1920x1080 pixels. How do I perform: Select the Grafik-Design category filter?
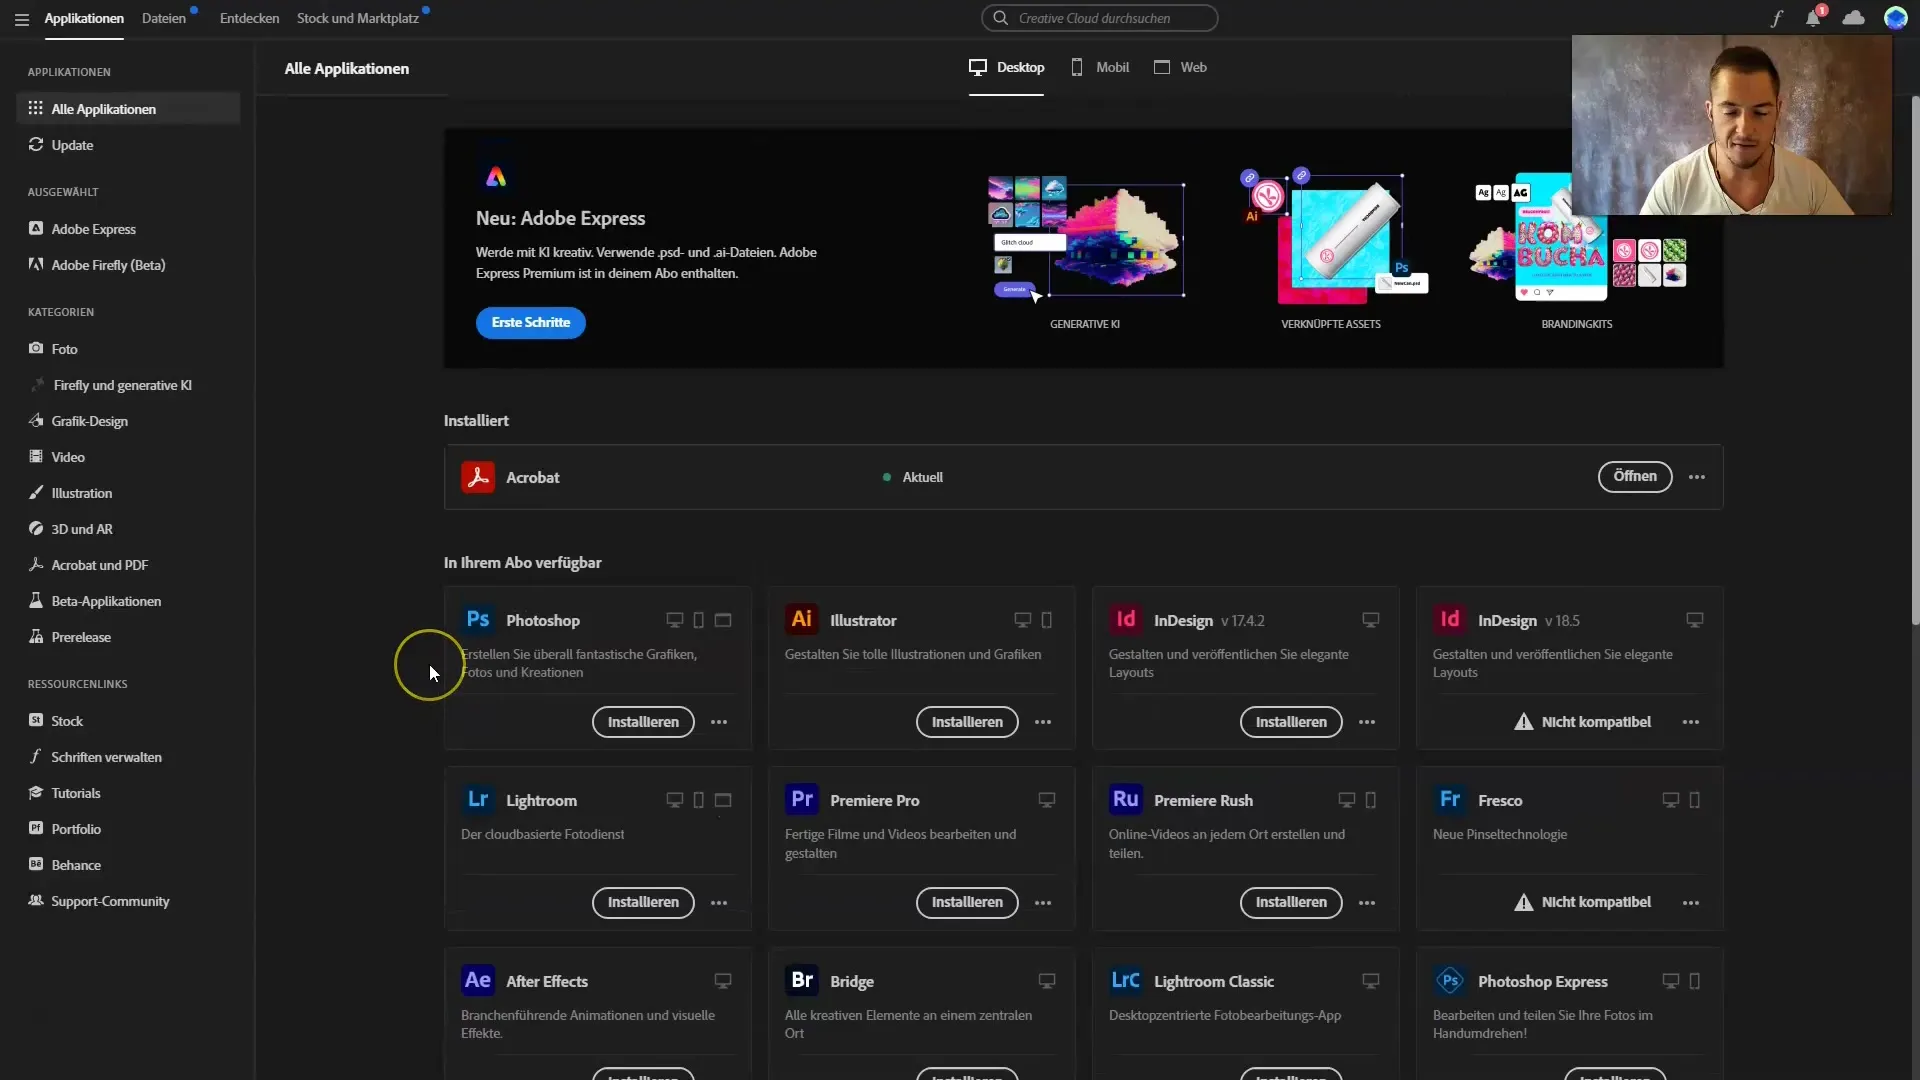click(x=90, y=419)
